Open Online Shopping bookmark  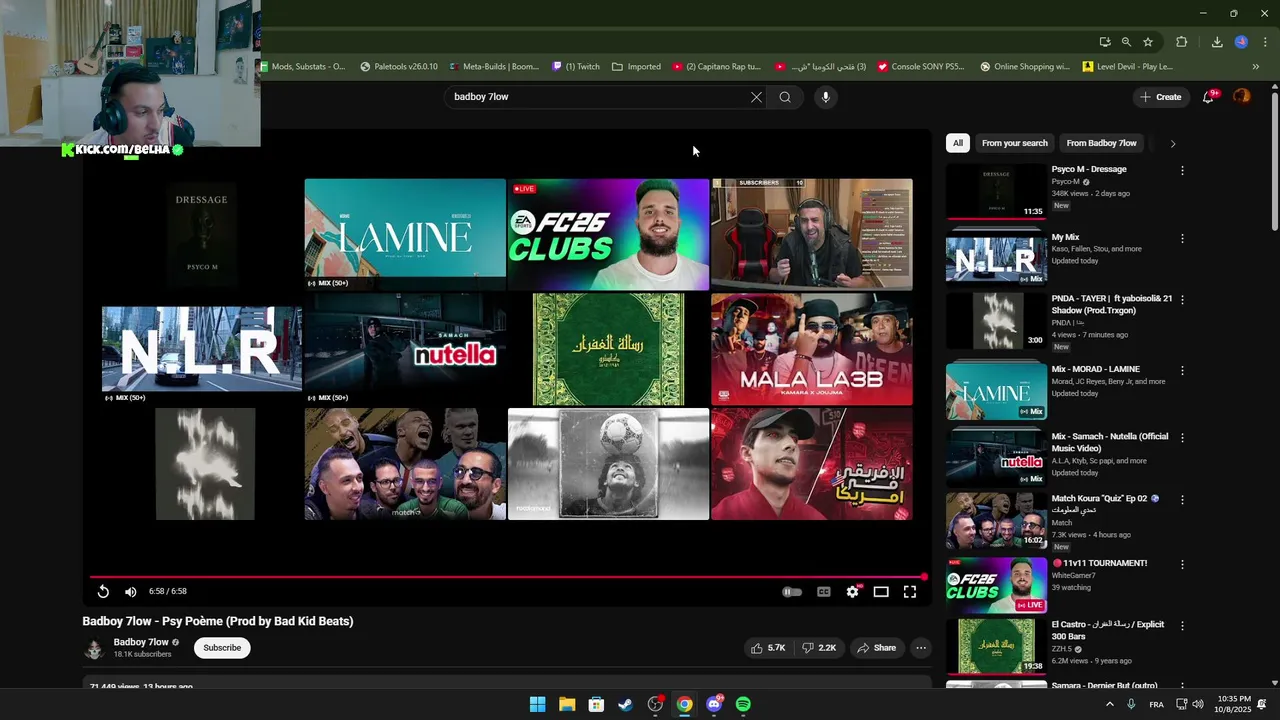pos(1024,67)
